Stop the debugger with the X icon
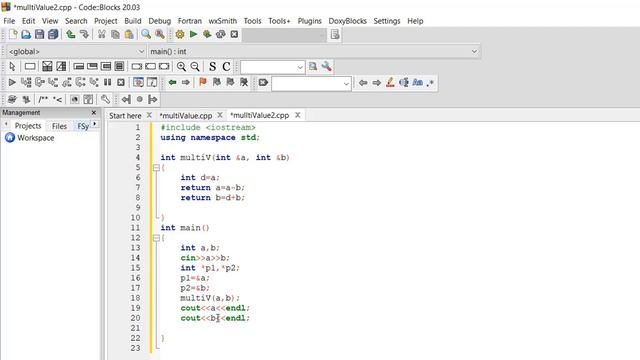Image resolution: width=640 pixels, height=360 pixels. (x=121, y=82)
